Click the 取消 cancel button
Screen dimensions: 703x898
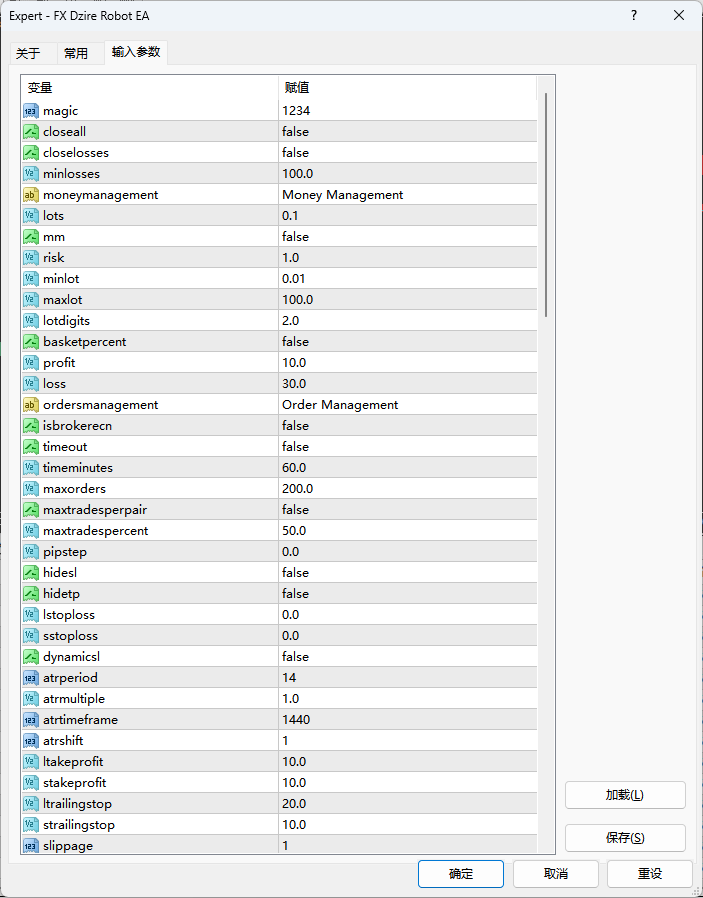tap(556, 873)
